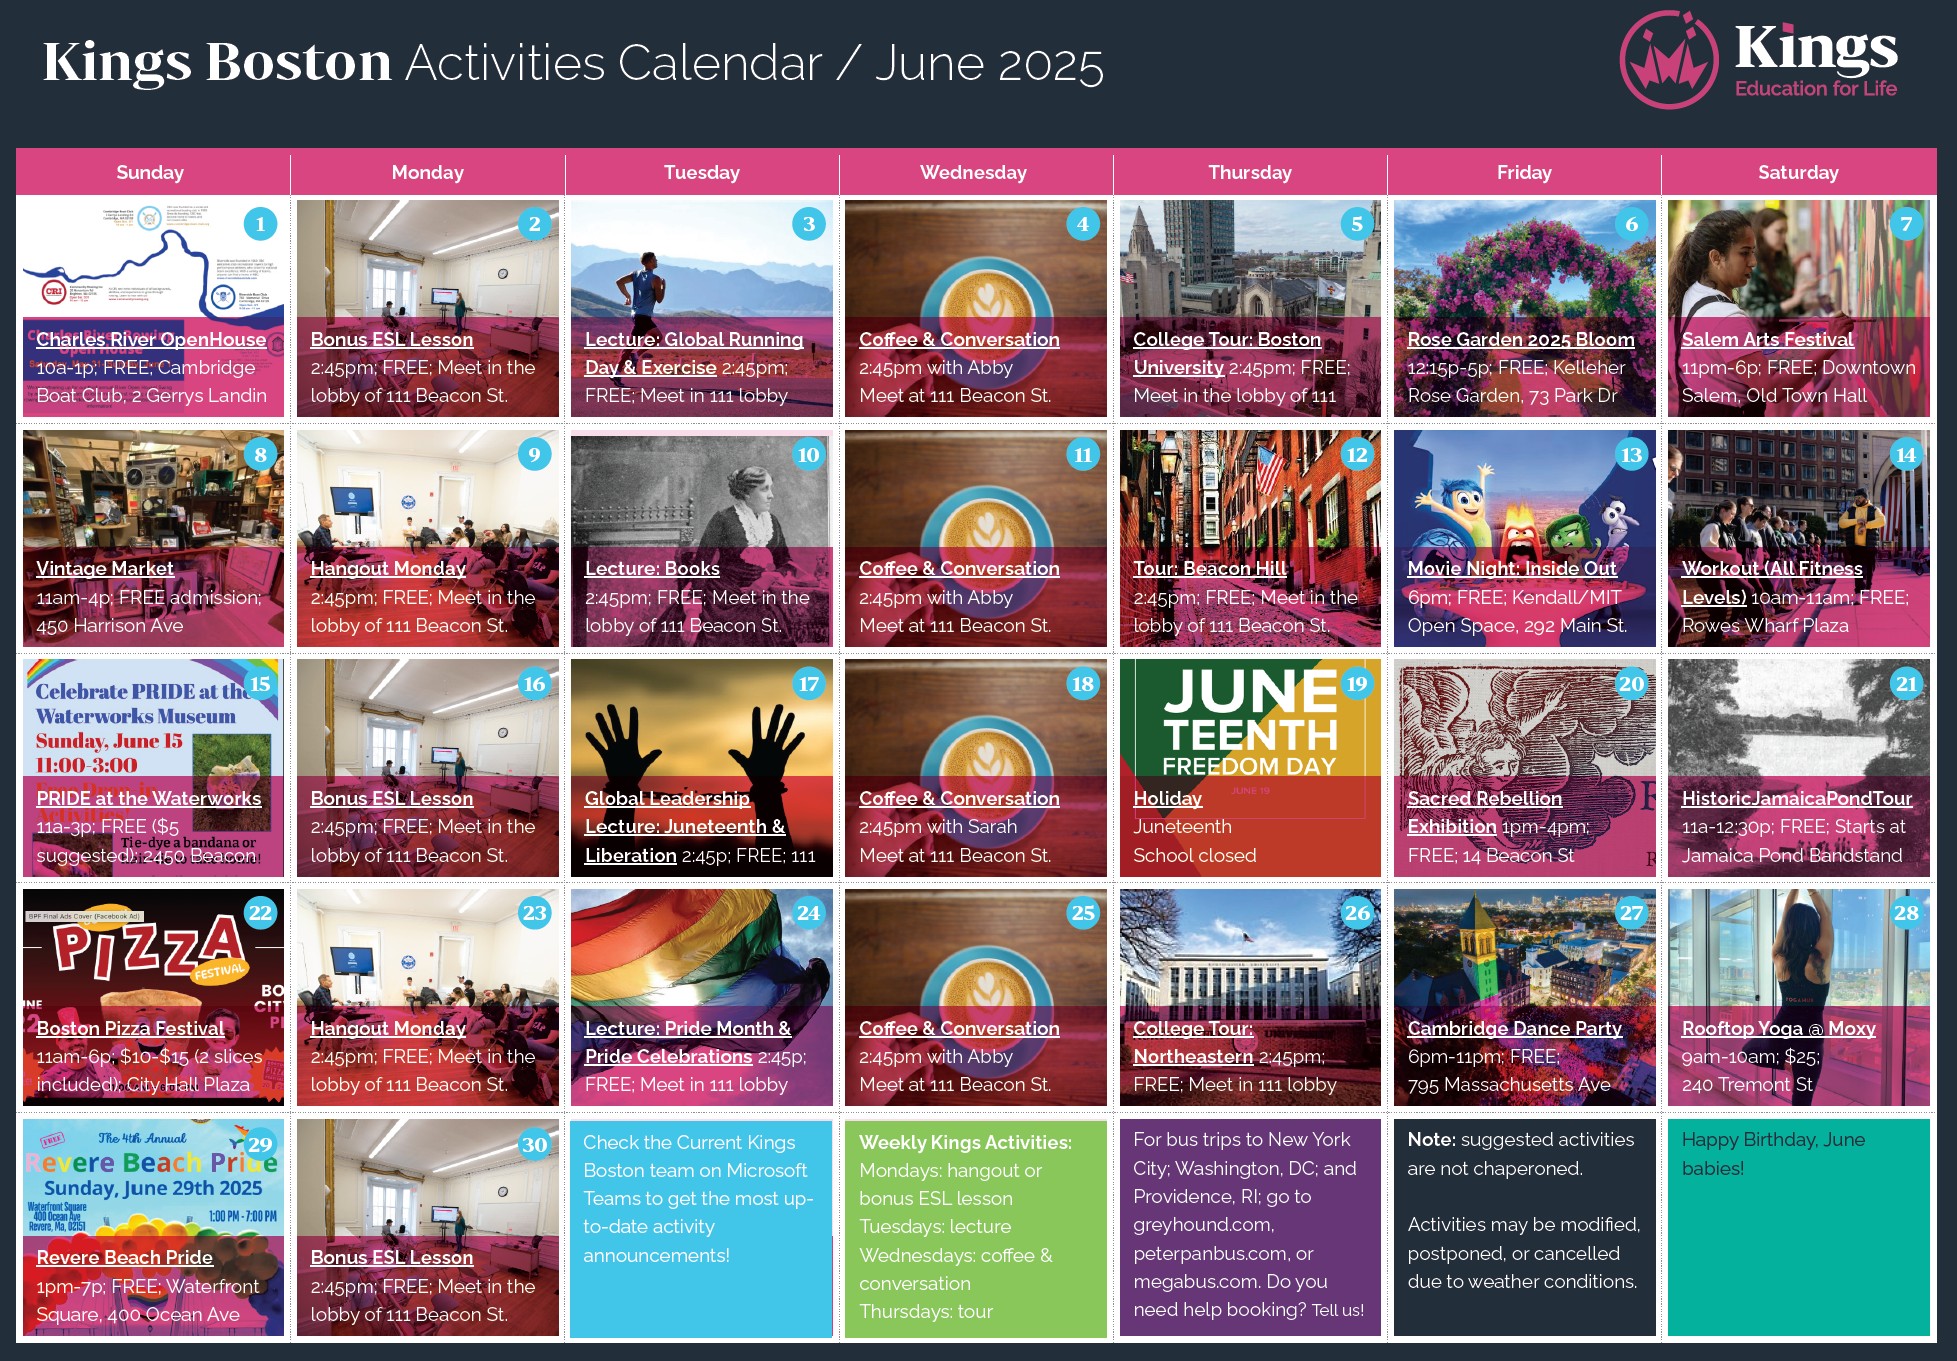Open Coffee & Conversation link with Sarah
This screenshot has width=1957, height=1361.
[x=959, y=798]
